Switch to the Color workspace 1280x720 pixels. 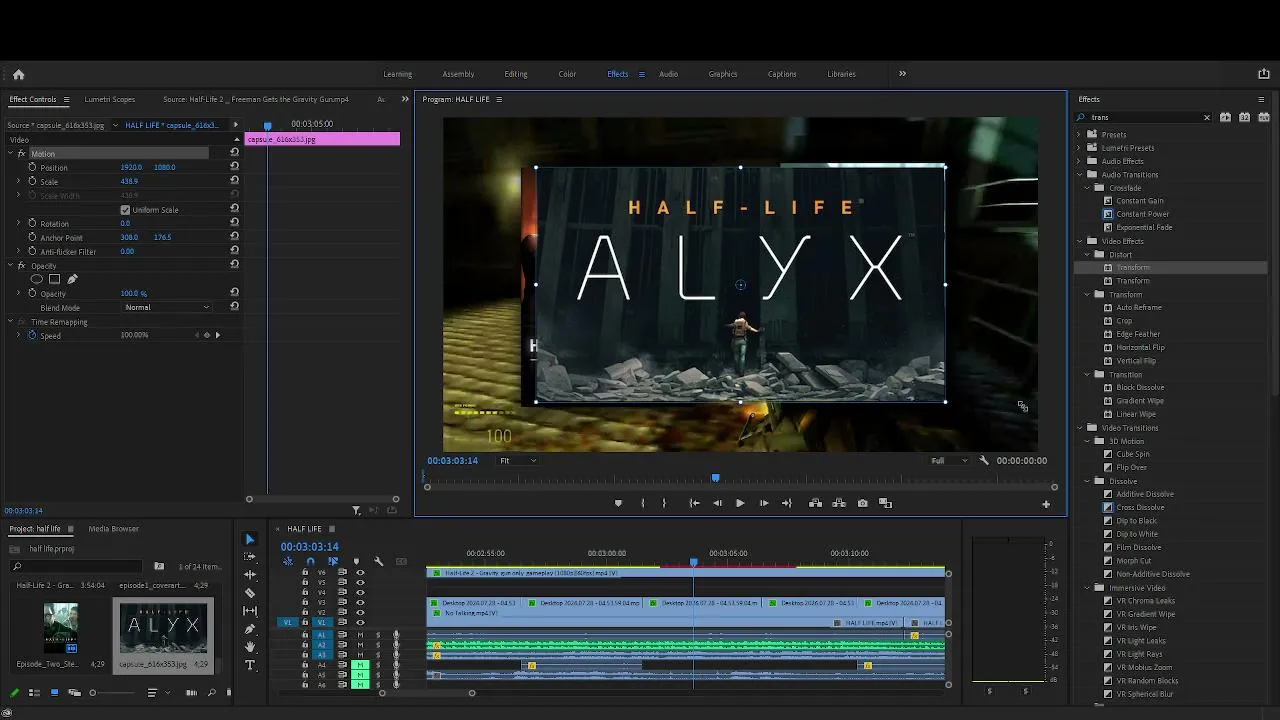(567, 74)
